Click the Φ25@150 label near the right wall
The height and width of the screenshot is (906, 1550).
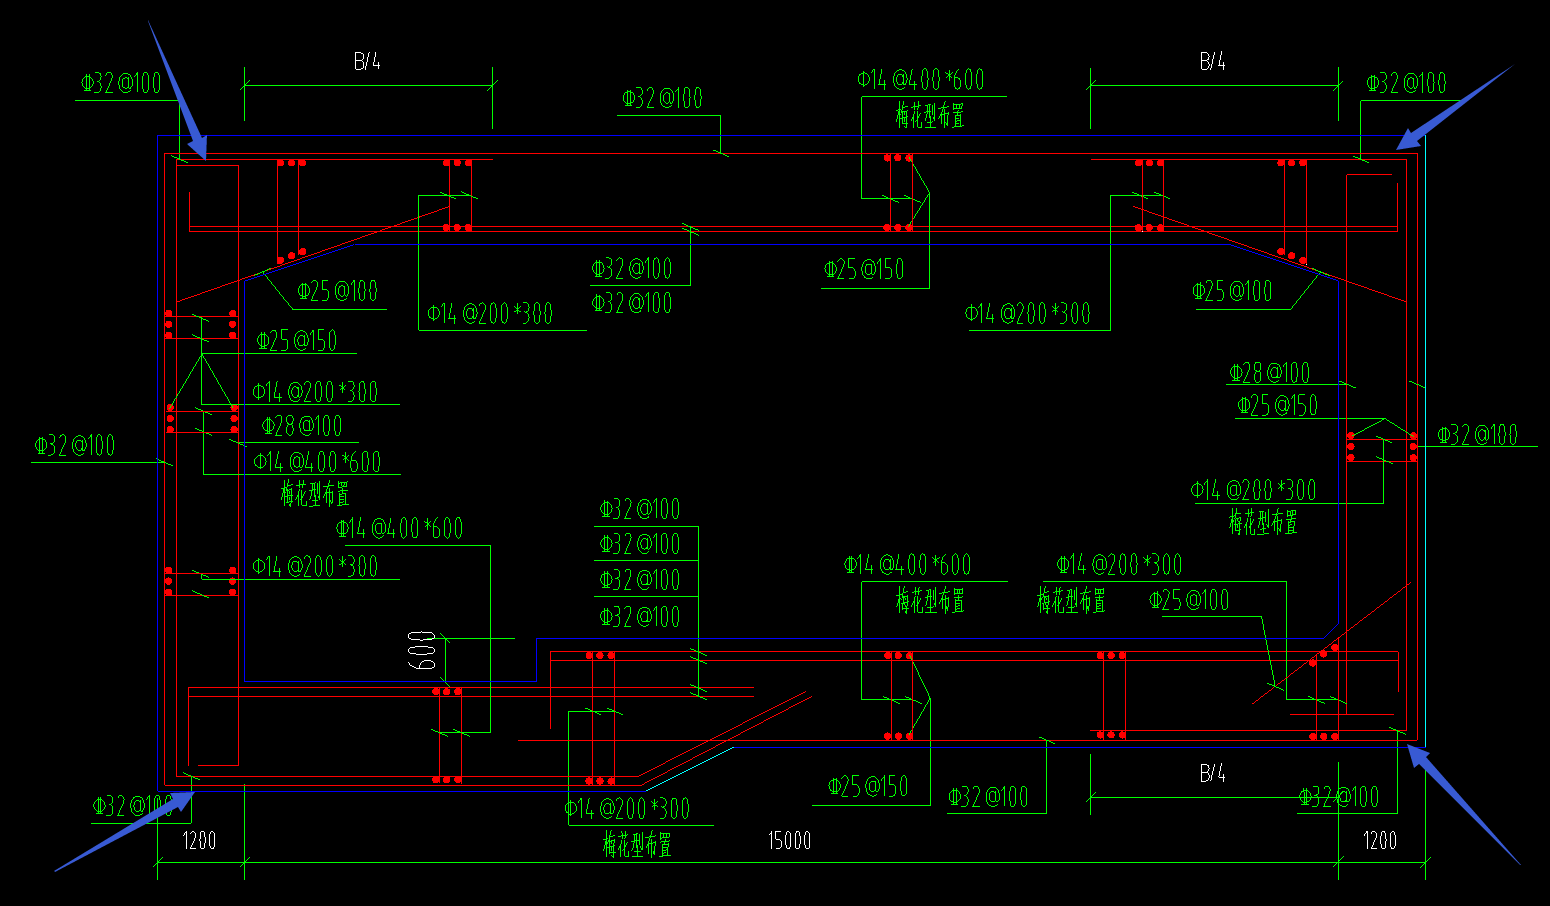(x=1278, y=406)
